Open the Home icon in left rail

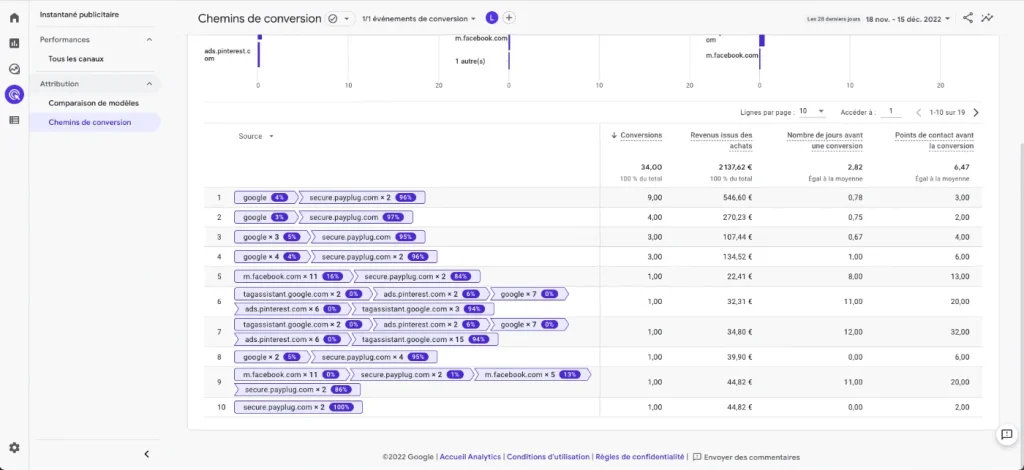(x=14, y=18)
